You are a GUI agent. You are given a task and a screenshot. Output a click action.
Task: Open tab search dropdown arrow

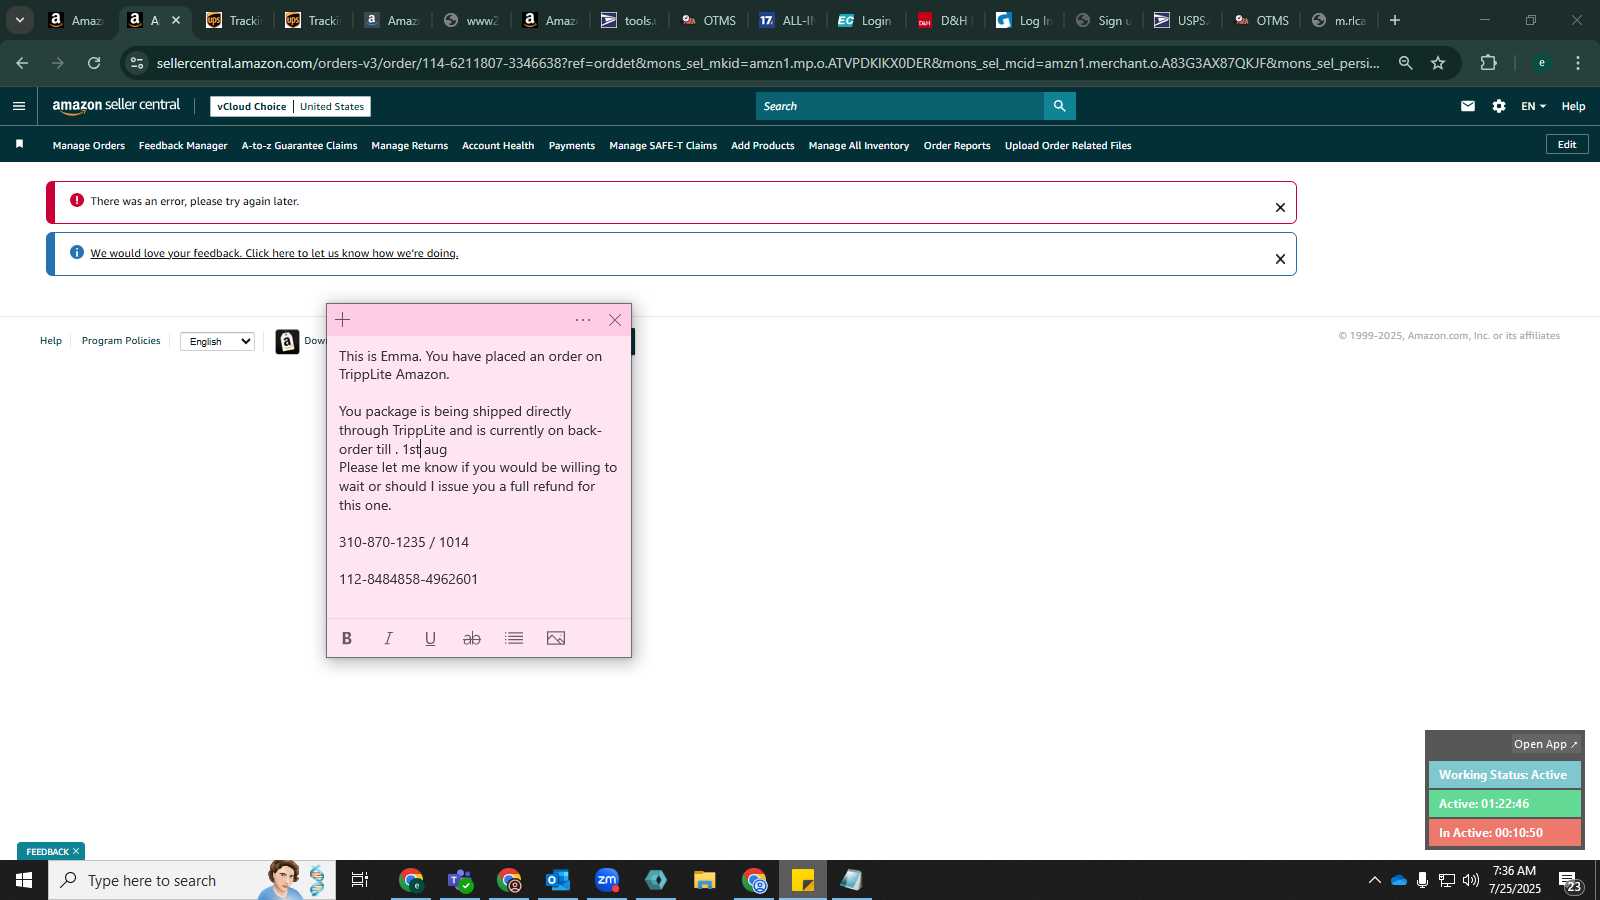click(19, 20)
